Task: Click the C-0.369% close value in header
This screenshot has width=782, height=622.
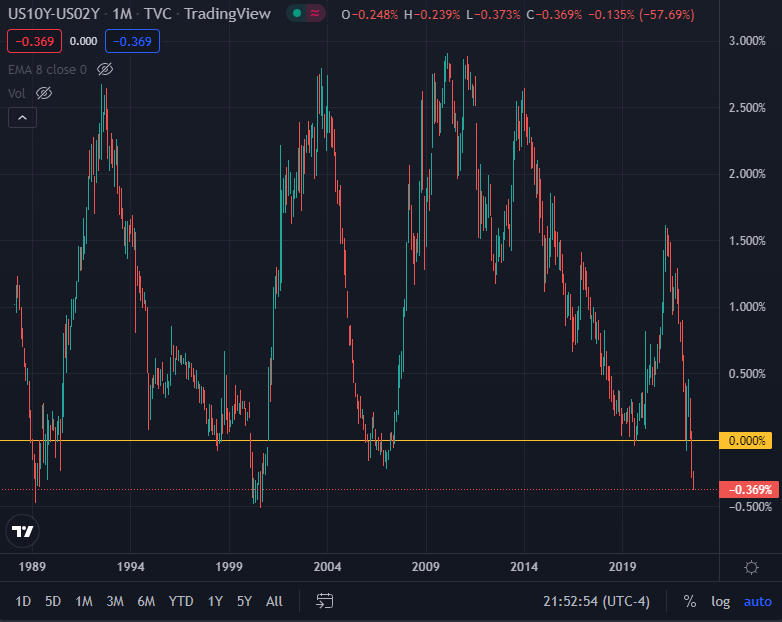Action: tap(554, 15)
